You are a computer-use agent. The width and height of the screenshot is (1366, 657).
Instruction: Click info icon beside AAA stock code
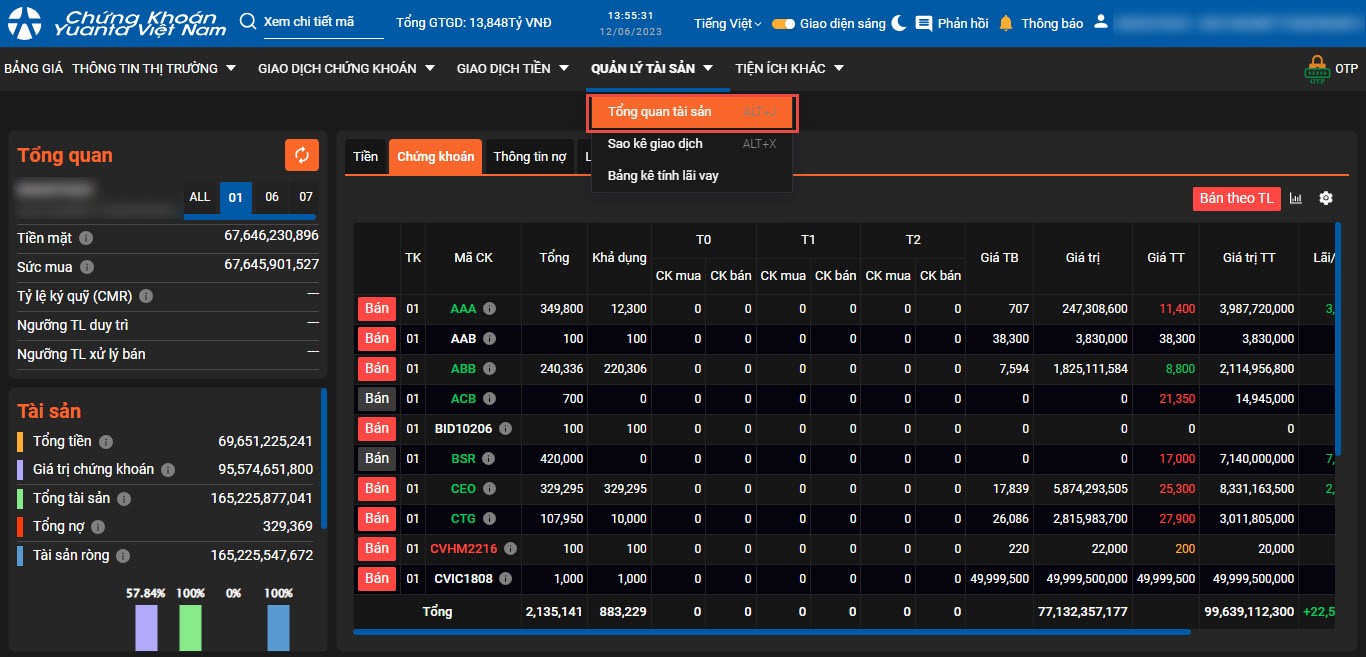tap(489, 309)
